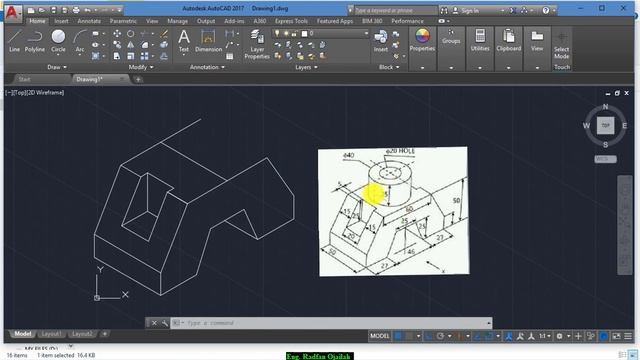
Task: Expand the Layers panel
Action: click(x=307, y=67)
